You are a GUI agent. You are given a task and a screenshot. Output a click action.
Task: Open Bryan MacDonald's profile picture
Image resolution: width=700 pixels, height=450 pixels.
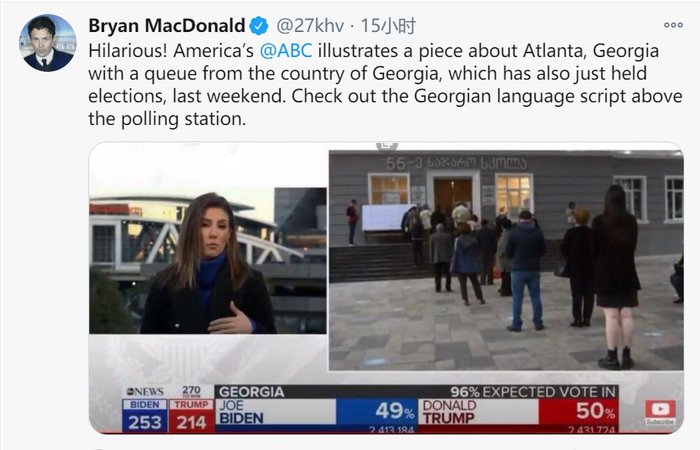coord(48,43)
